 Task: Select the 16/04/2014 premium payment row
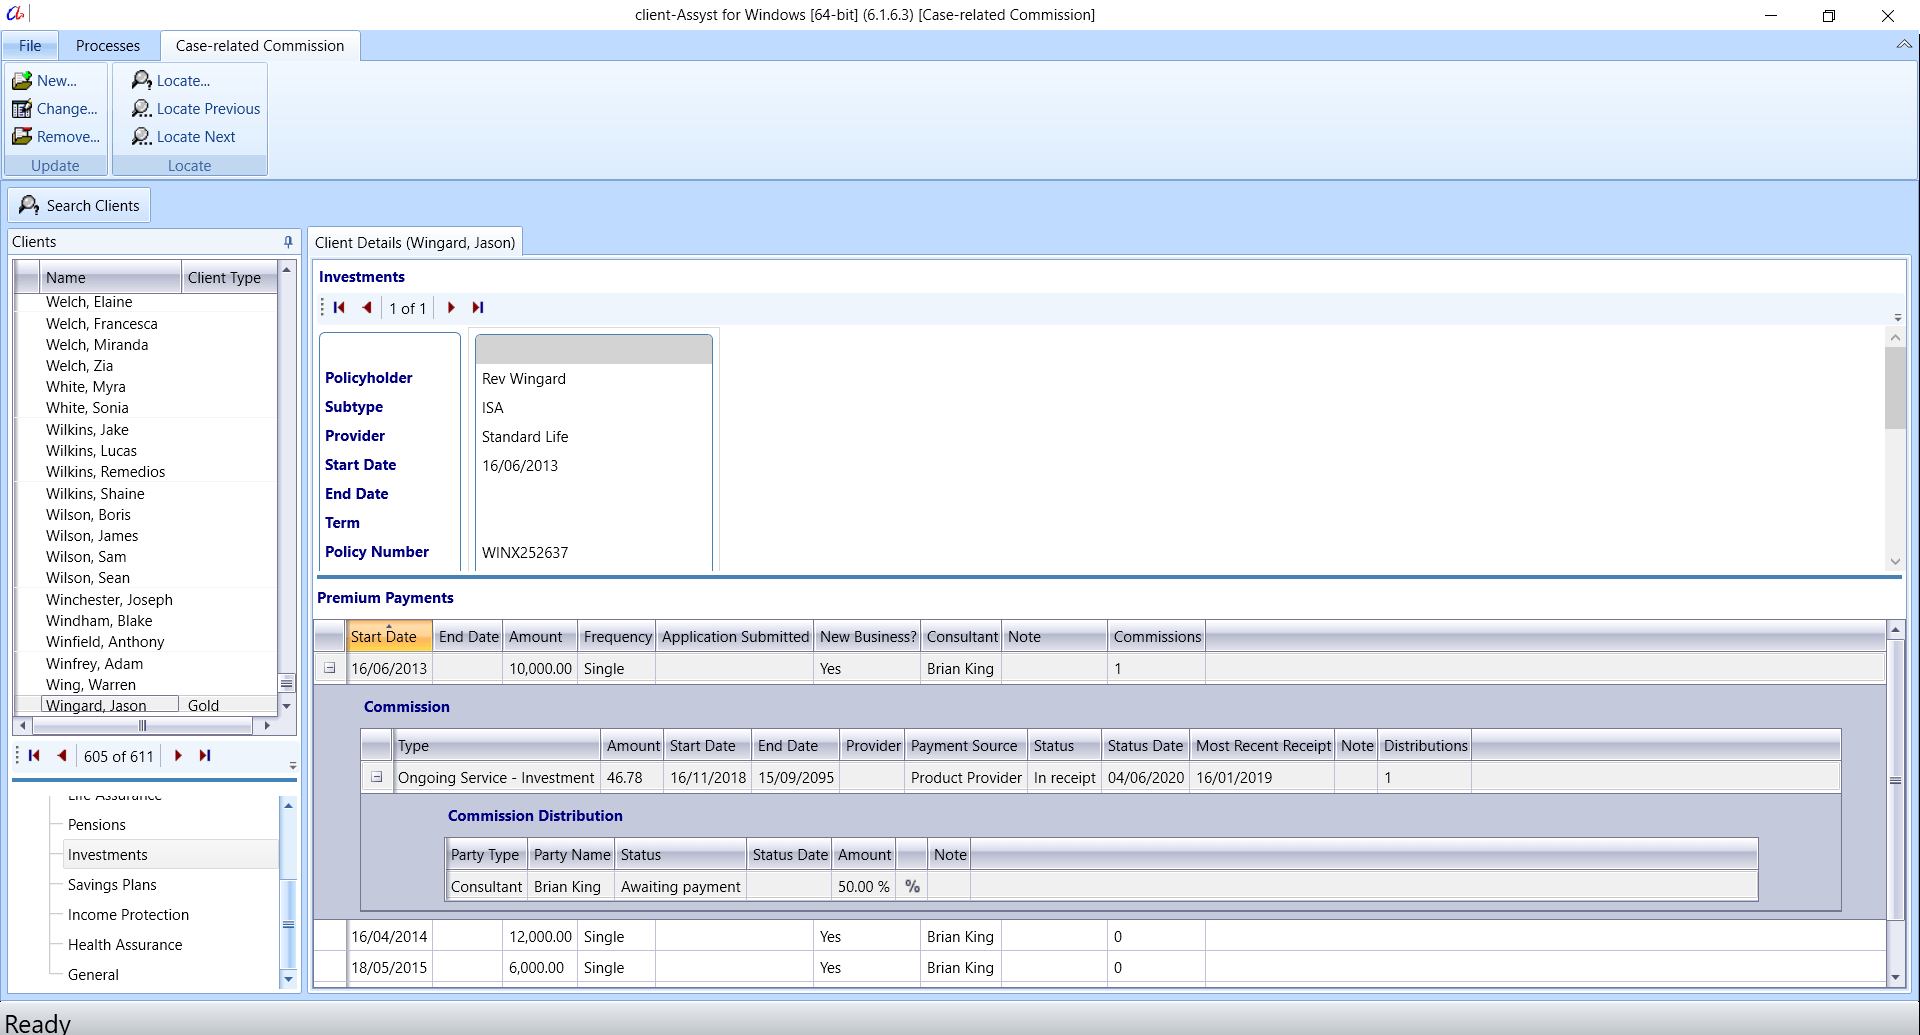[x=1100, y=937]
